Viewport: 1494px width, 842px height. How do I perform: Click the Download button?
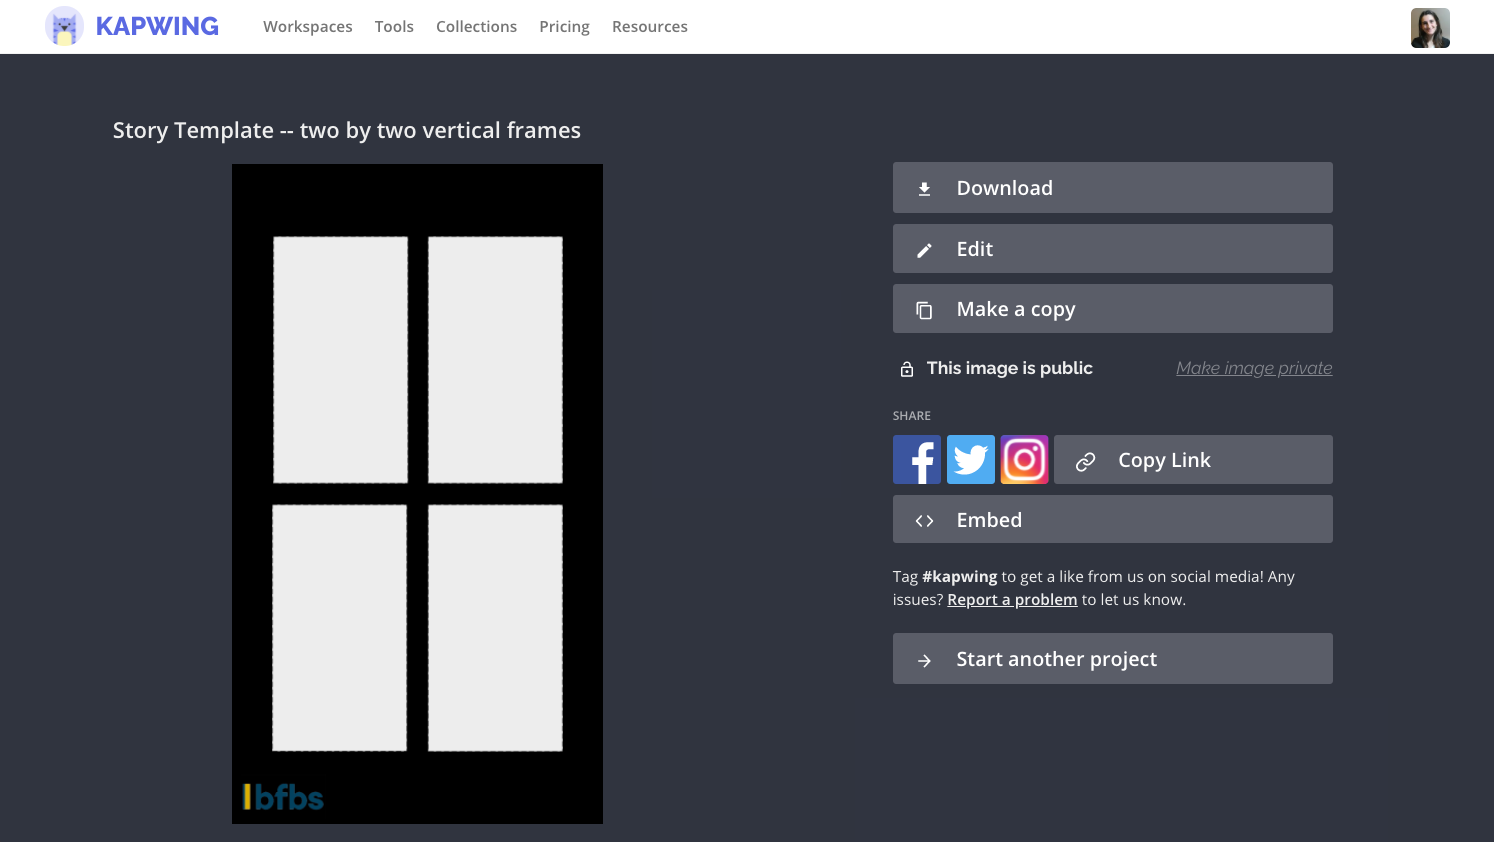tap(1112, 188)
